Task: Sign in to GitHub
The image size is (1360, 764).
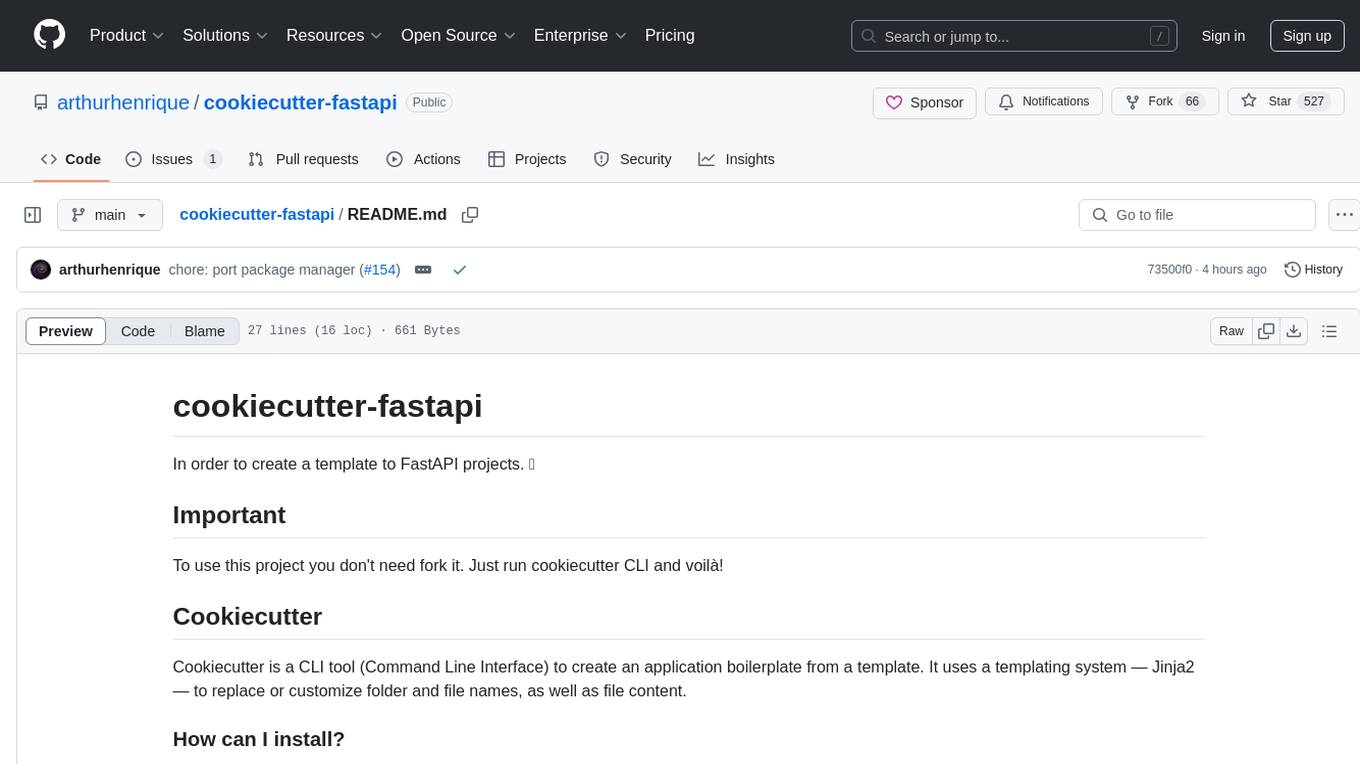Action: (1223, 36)
